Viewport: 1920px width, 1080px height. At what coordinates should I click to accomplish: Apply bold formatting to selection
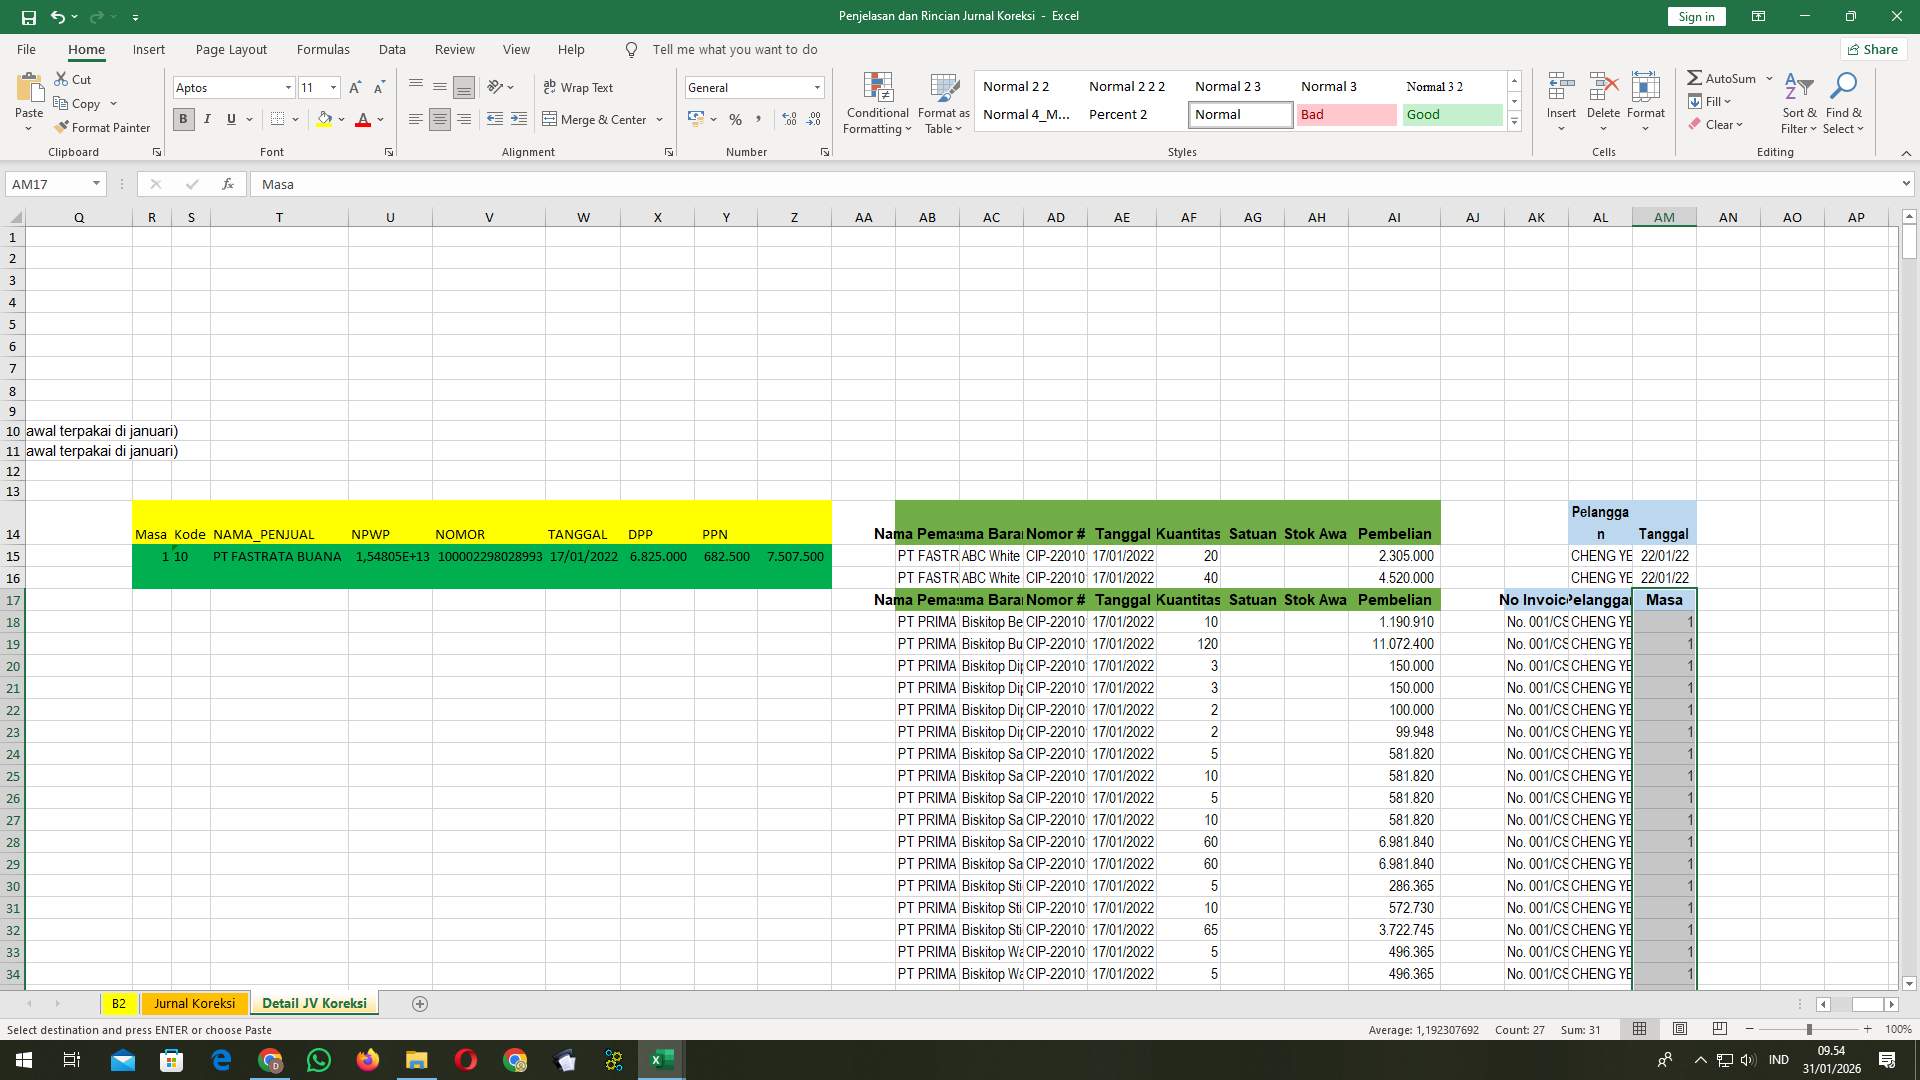tap(183, 119)
